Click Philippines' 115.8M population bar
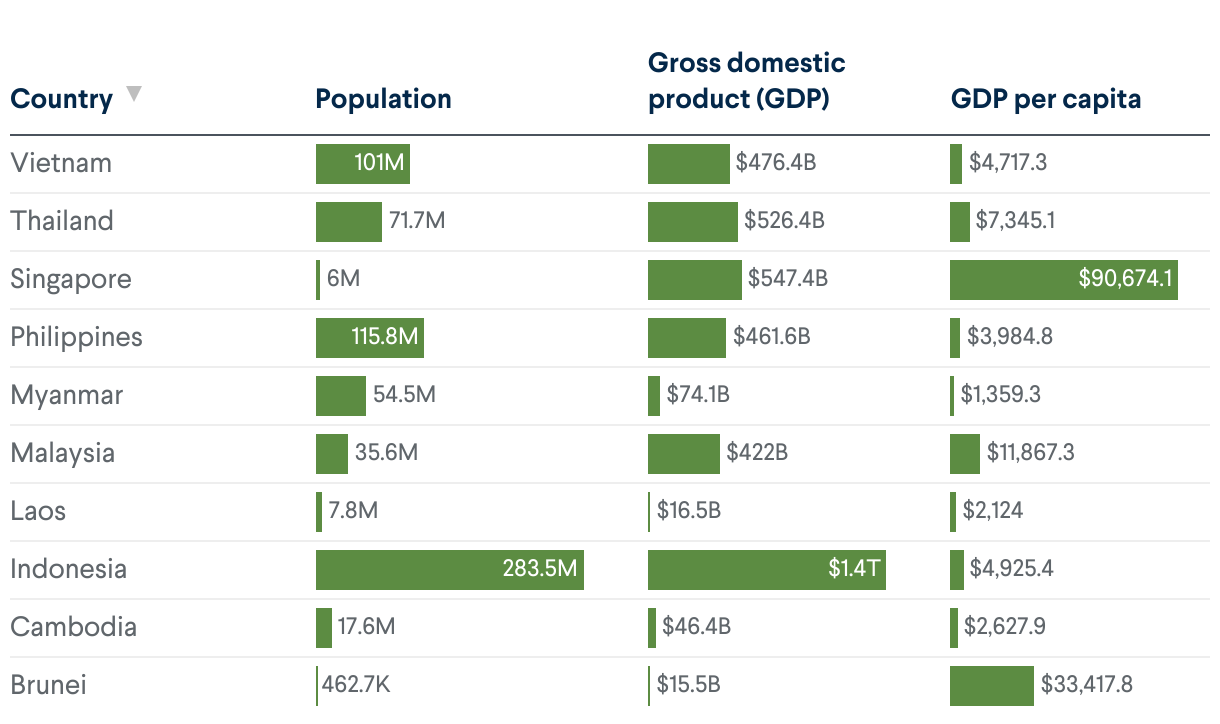This screenshot has width=1220, height=724. pos(369,337)
